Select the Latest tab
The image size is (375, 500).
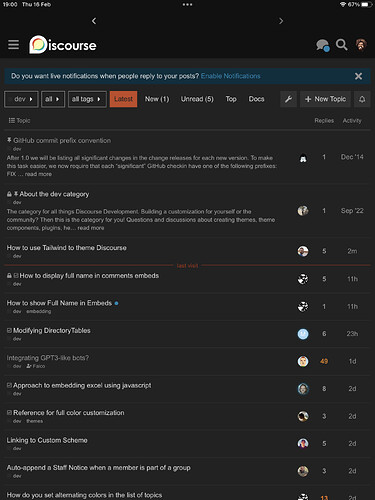pos(123,99)
